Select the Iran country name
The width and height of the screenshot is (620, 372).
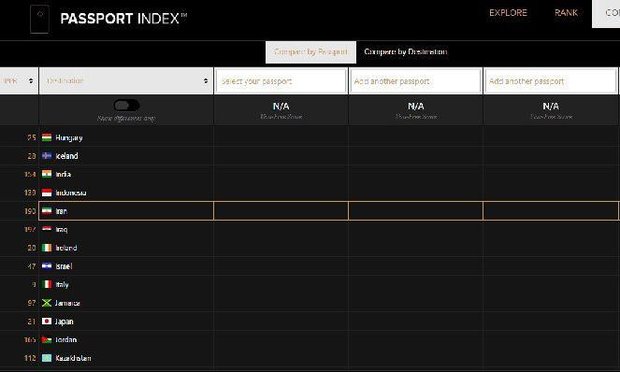pos(61,211)
